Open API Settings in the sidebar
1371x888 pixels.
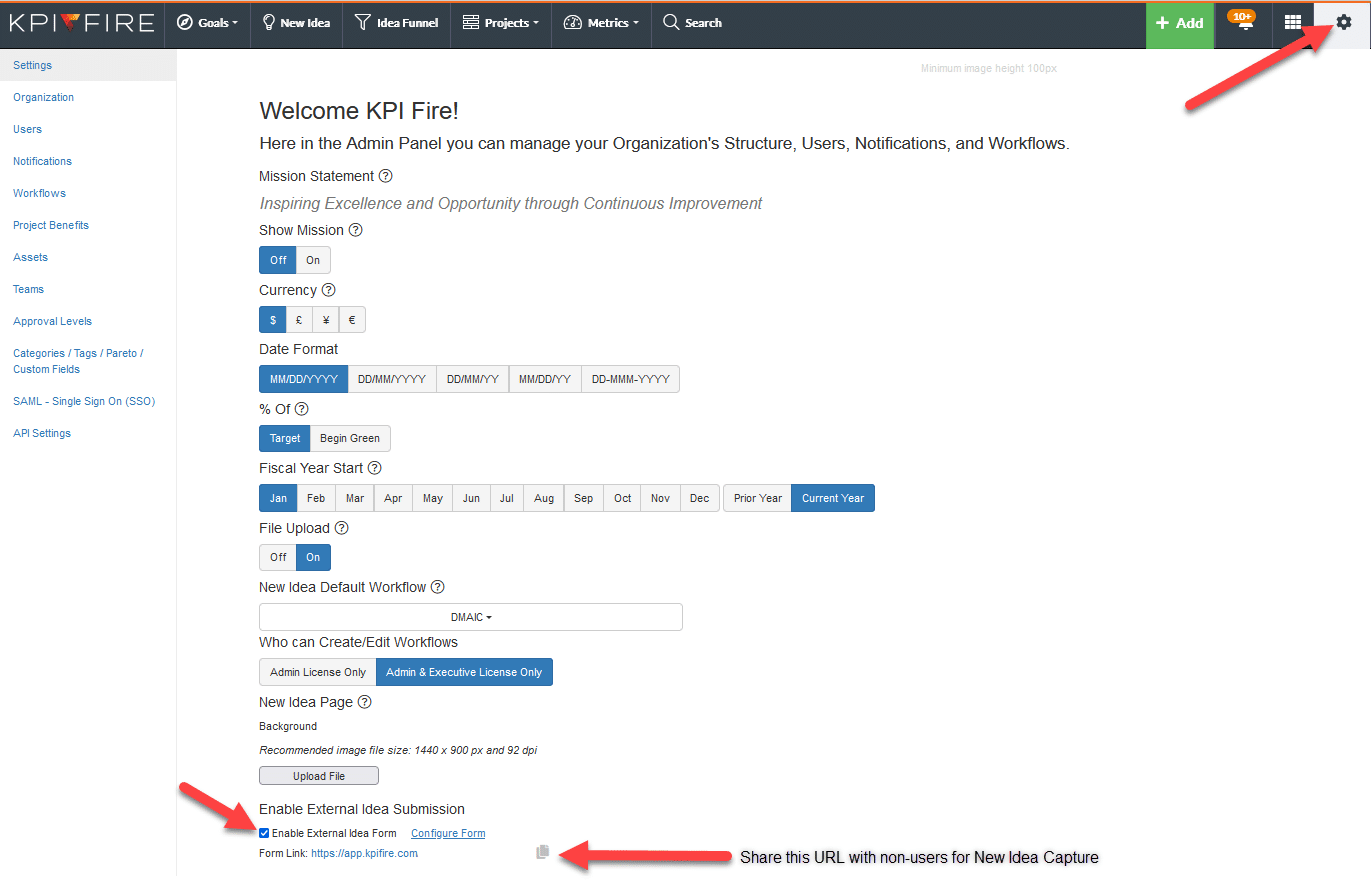(x=42, y=433)
